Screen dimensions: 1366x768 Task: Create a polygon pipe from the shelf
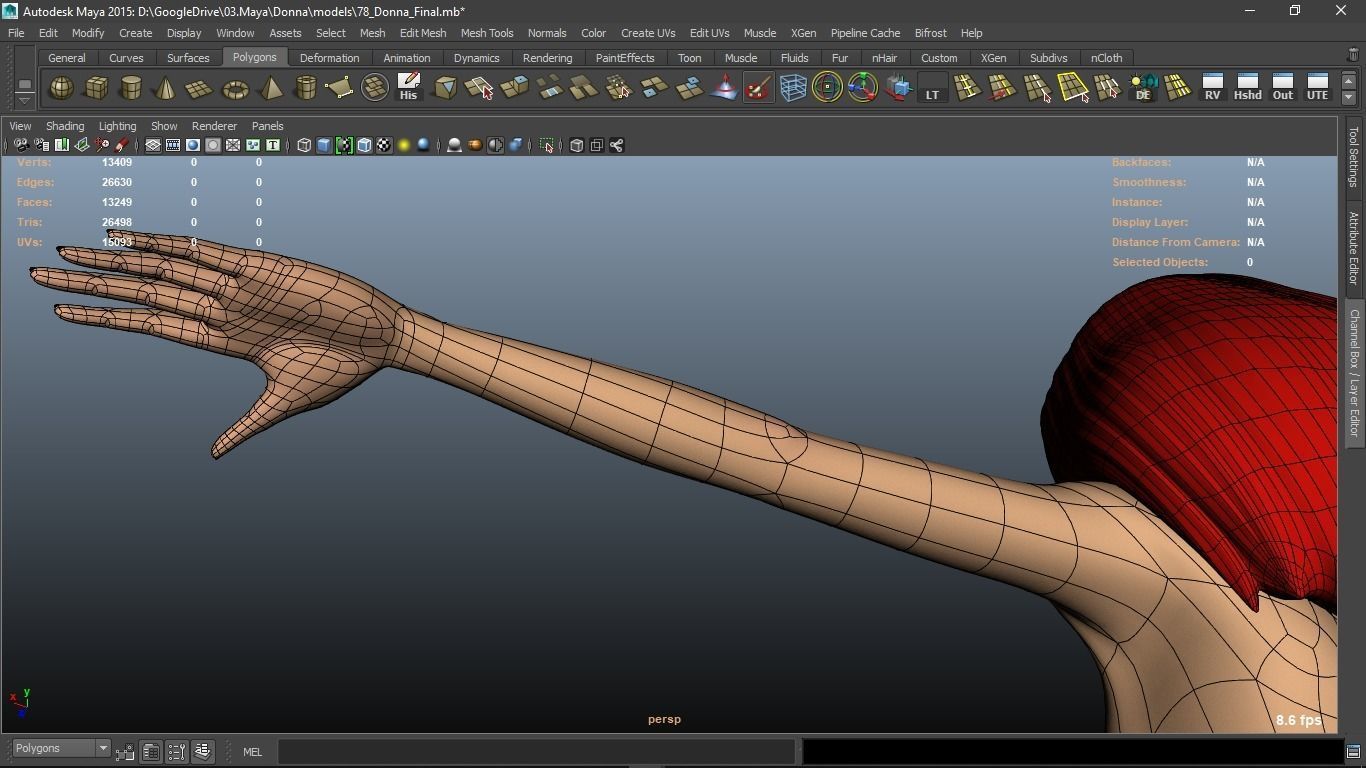(305, 89)
